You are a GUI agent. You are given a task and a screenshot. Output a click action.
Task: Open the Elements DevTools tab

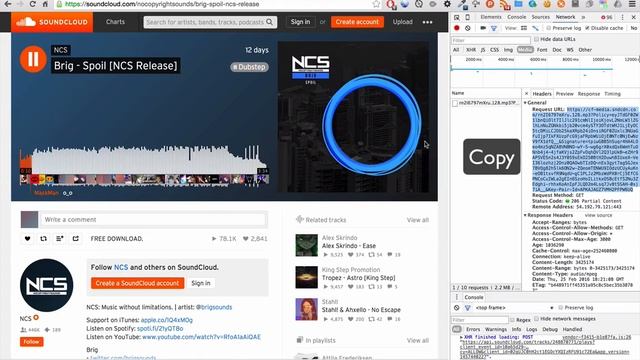tap(491, 17)
